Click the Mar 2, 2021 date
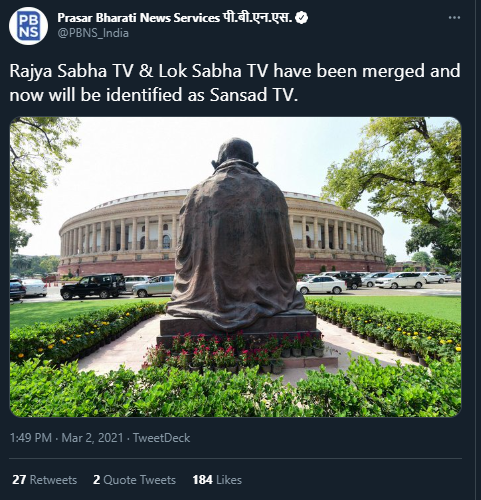This screenshot has height=500, width=481. point(92,438)
